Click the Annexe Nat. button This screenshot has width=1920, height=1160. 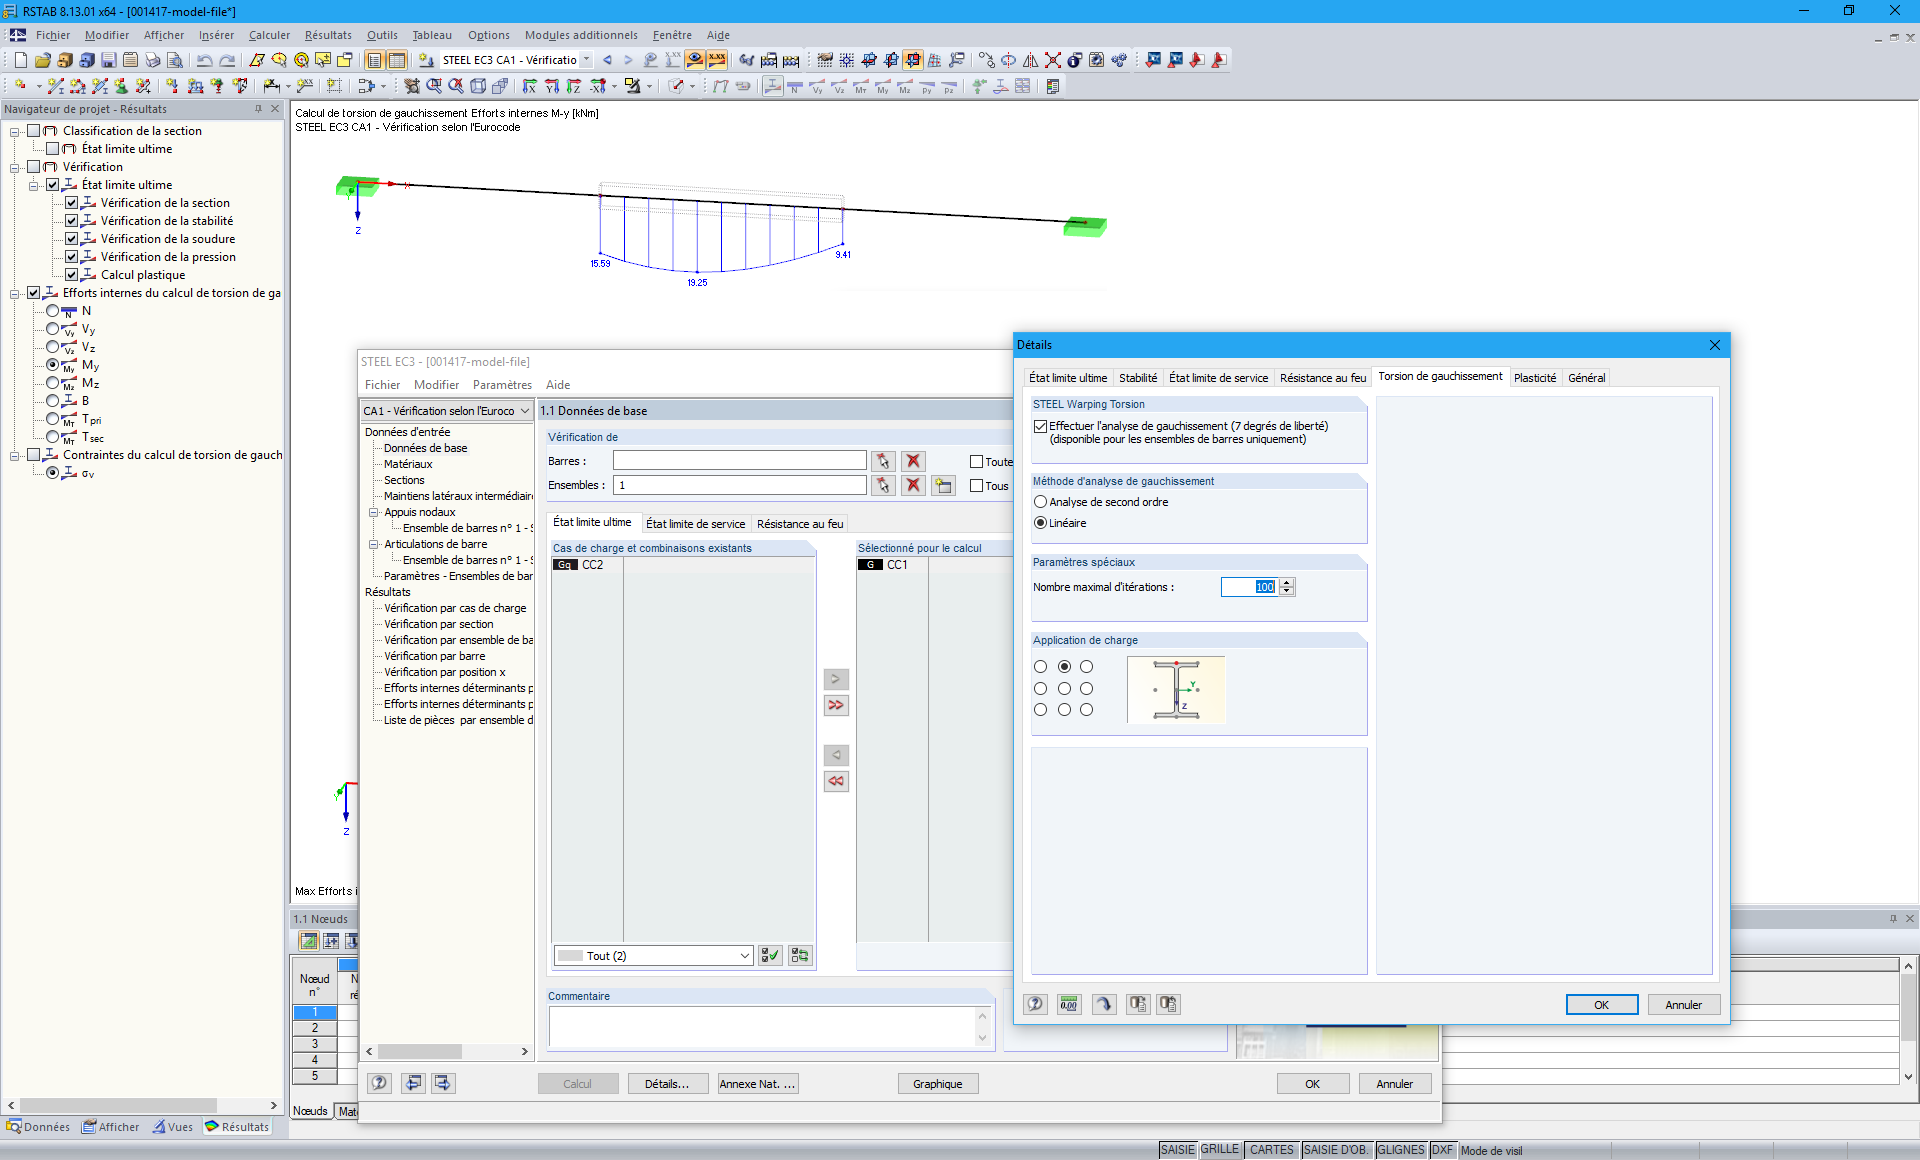(x=757, y=1084)
